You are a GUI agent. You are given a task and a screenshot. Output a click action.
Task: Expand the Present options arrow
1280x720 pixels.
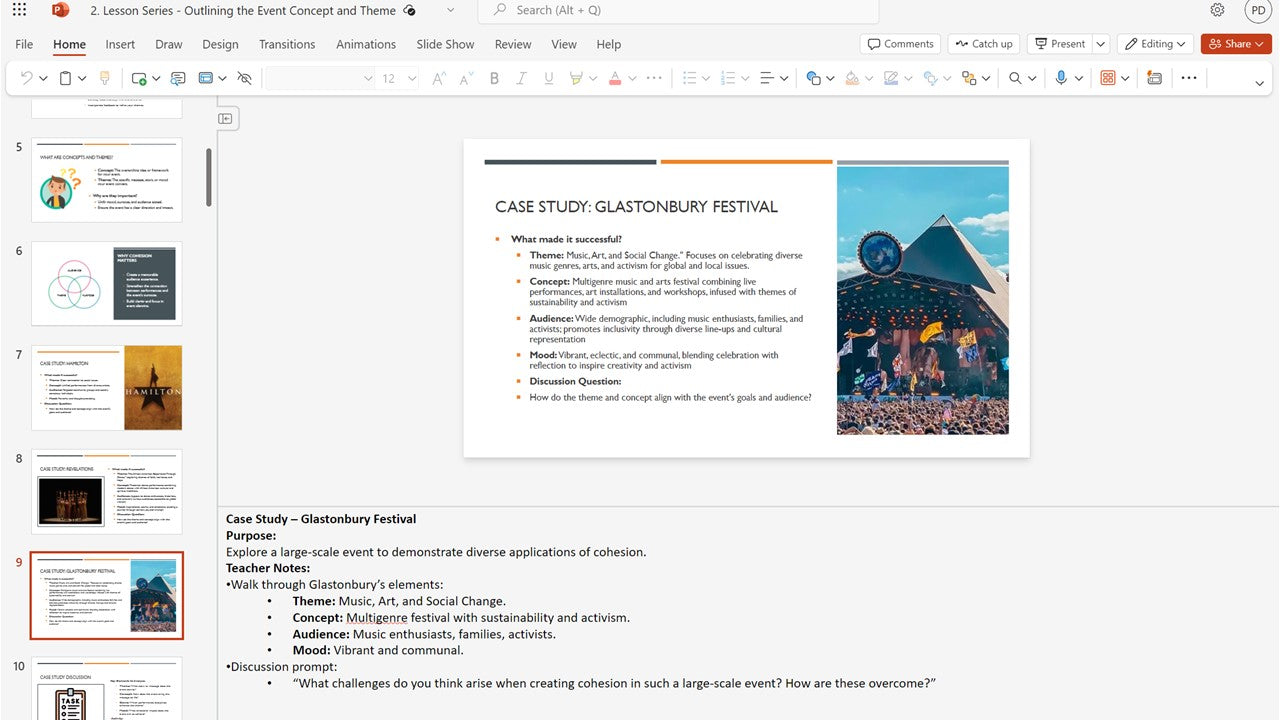1101,44
